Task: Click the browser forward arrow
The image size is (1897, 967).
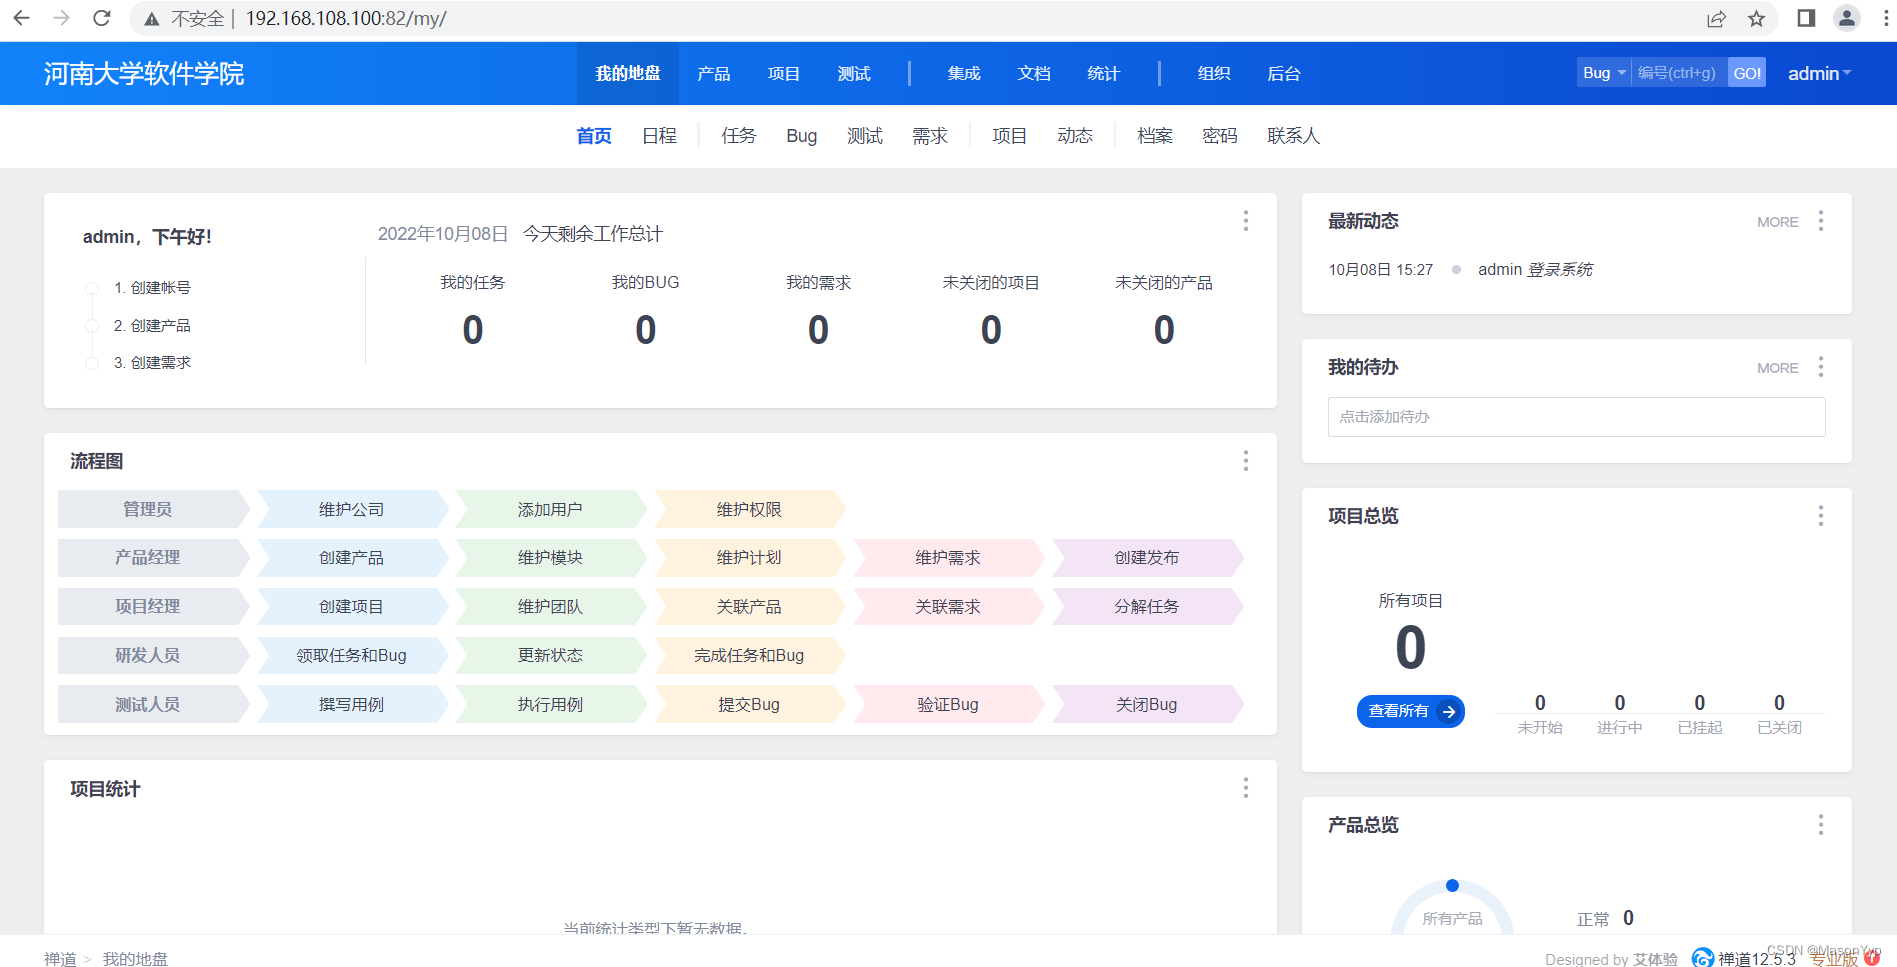Action: pos(61,18)
